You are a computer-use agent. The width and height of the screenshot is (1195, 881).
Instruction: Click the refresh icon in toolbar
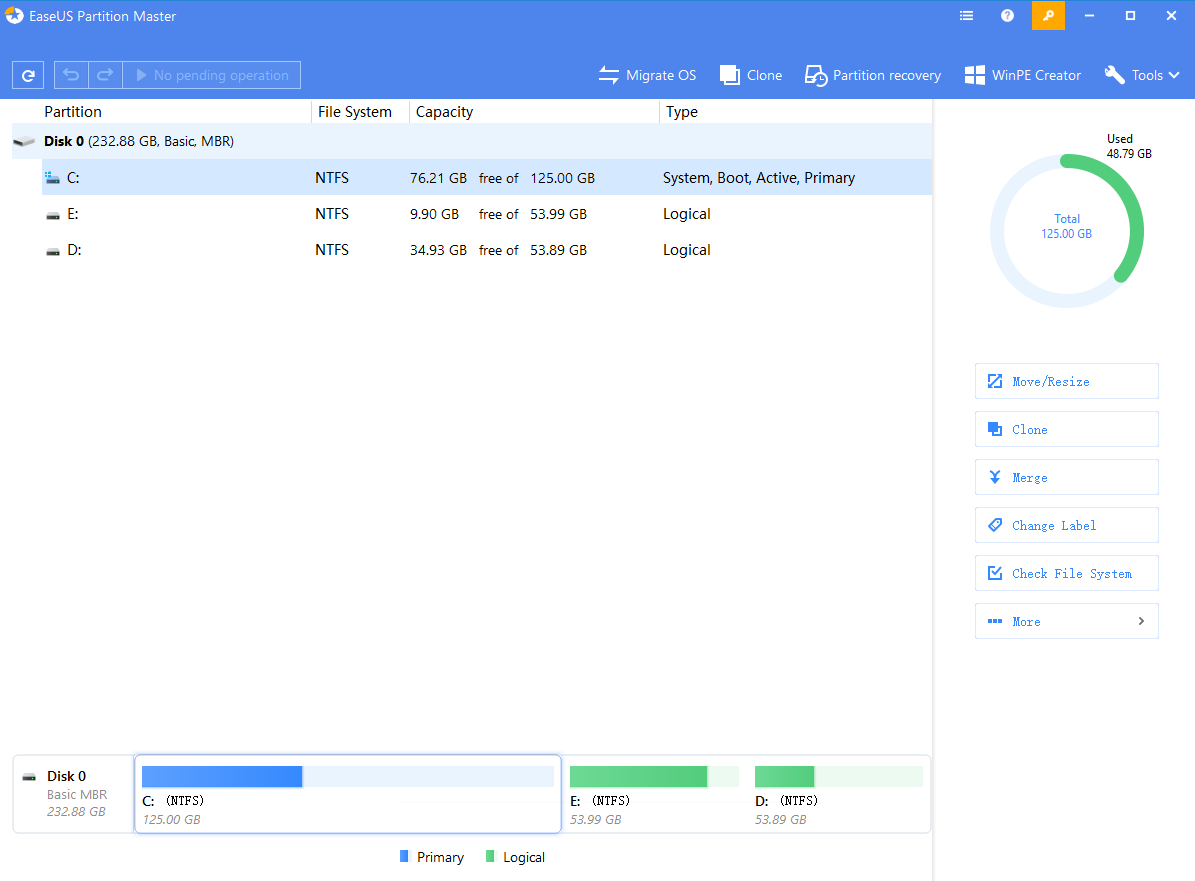(x=28, y=75)
